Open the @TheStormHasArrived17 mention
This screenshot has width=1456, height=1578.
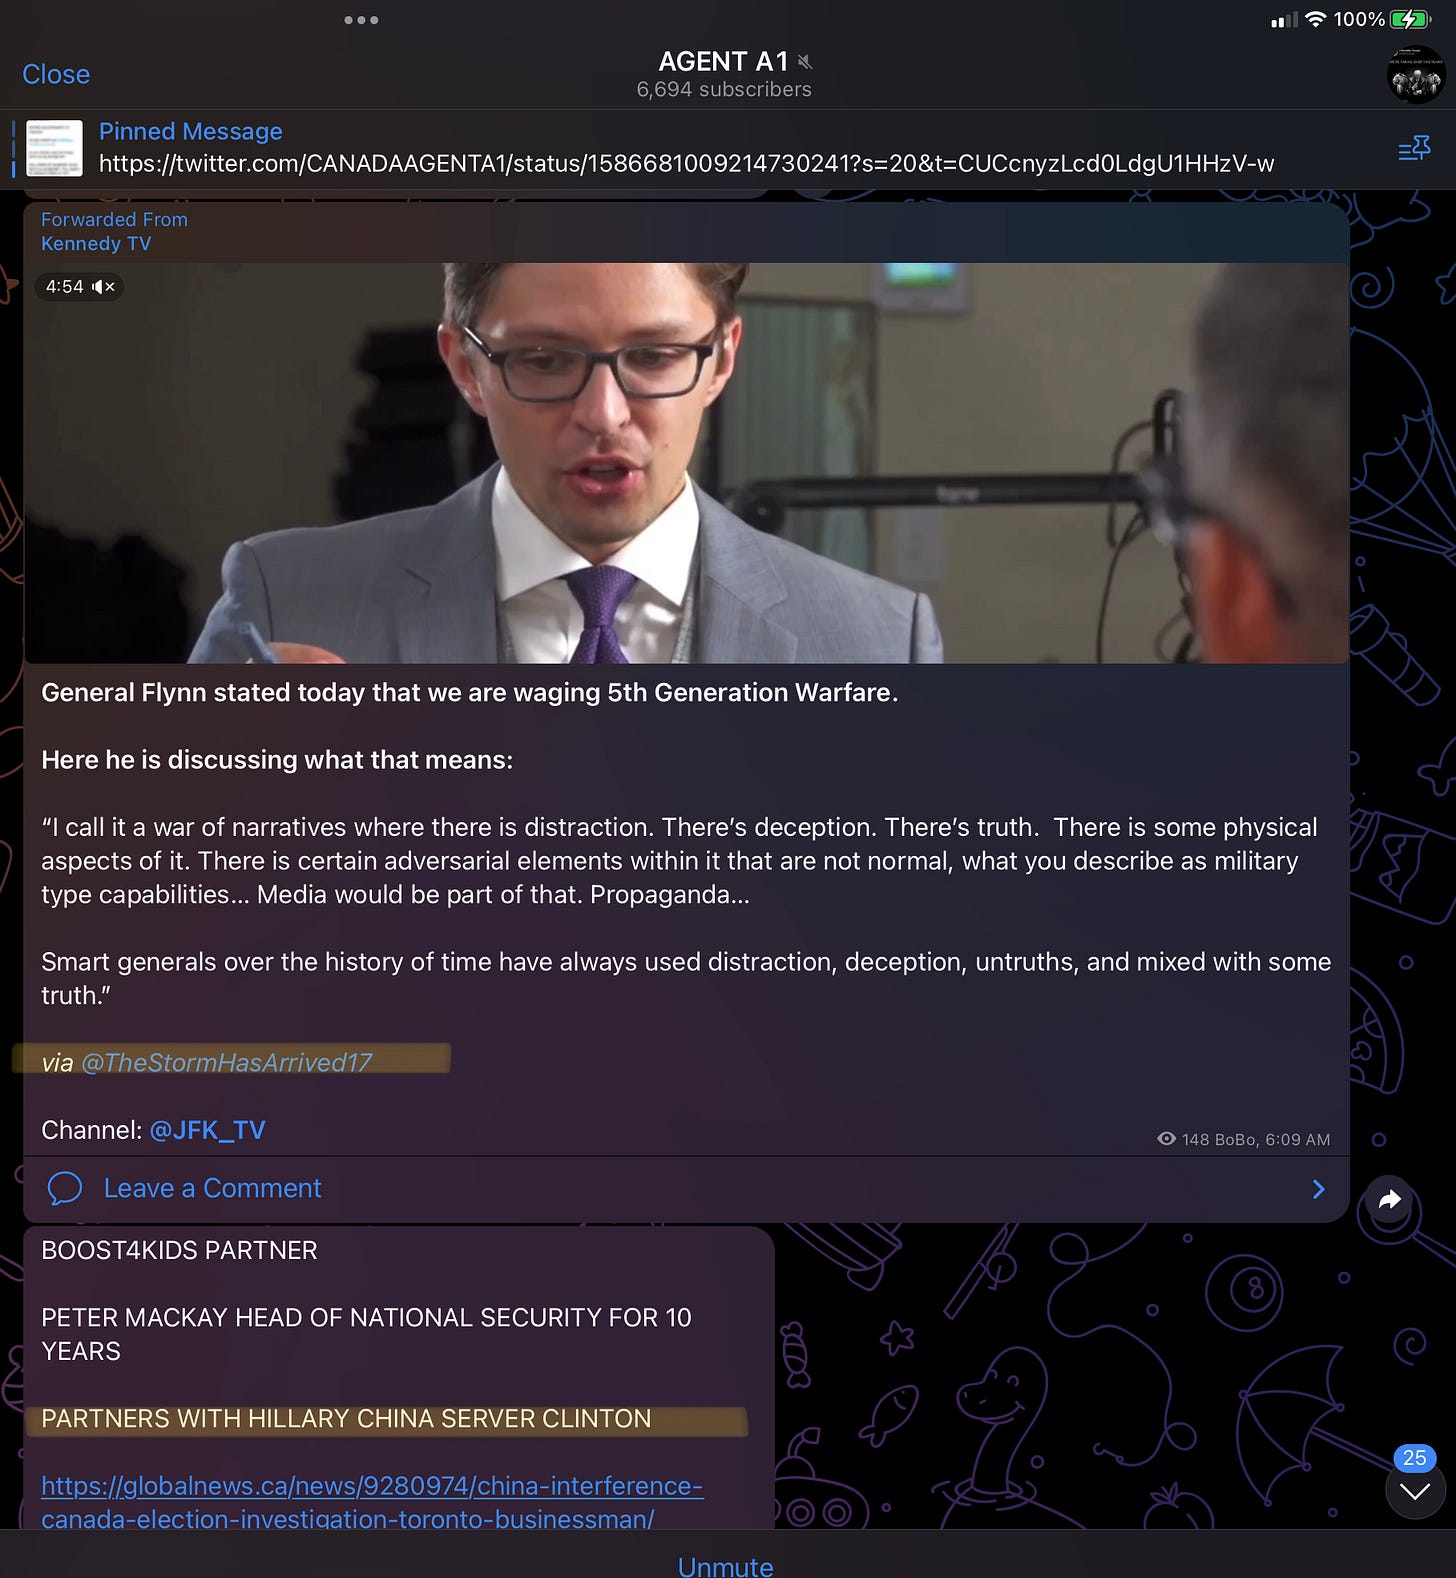[x=226, y=1062]
